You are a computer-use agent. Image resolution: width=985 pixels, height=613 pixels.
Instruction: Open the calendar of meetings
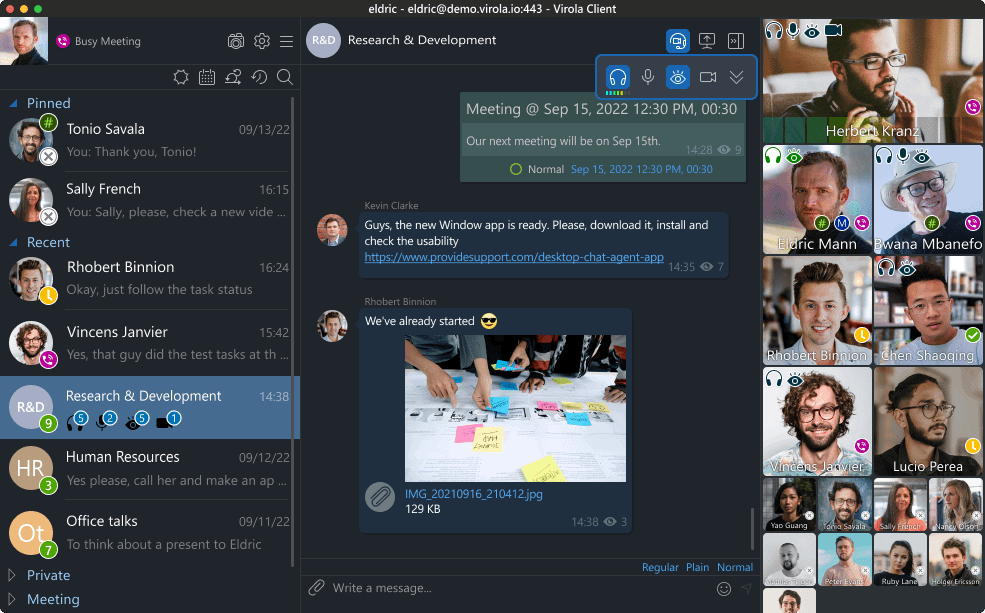click(207, 76)
